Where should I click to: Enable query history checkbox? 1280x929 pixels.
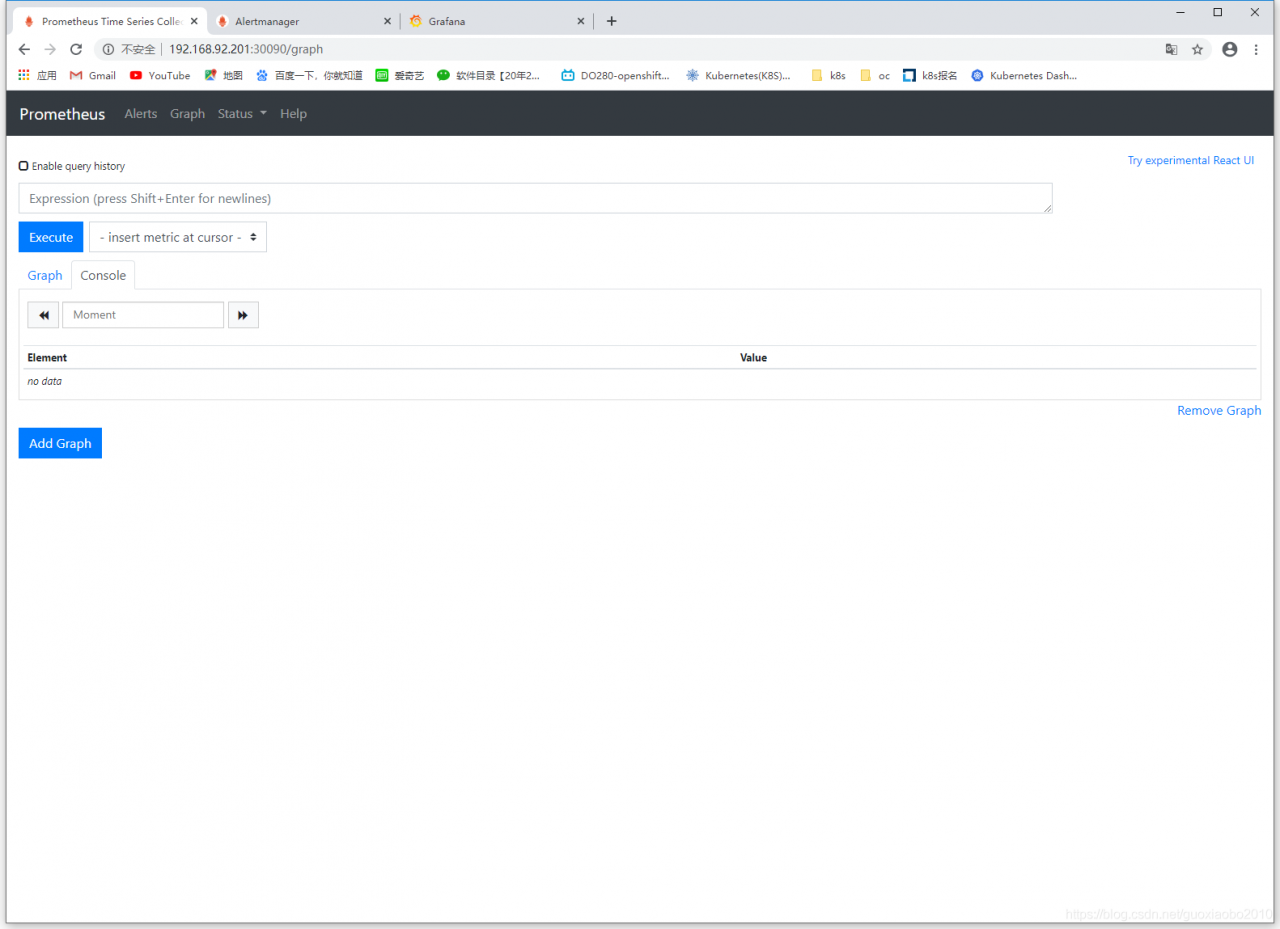pyautogui.click(x=23, y=166)
